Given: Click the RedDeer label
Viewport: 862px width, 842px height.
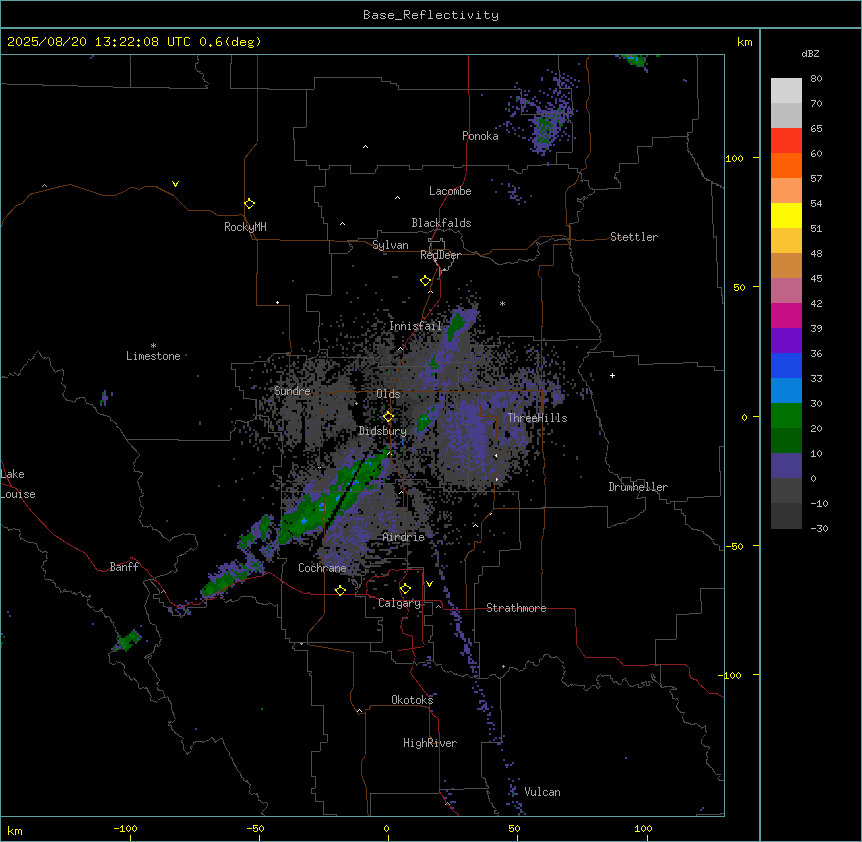Looking at the screenshot, I should pos(440,255).
